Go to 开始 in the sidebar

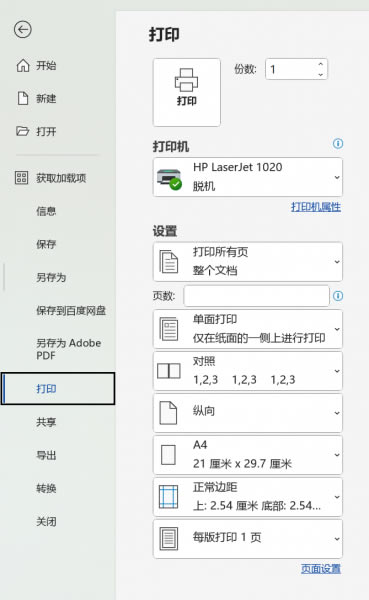(x=46, y=65)
